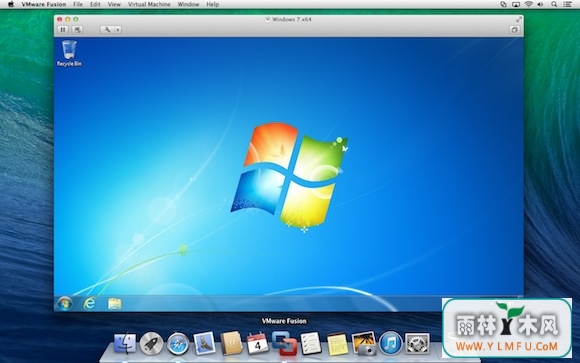Open the volume control in the menu bar

click(x=540, y=4)
